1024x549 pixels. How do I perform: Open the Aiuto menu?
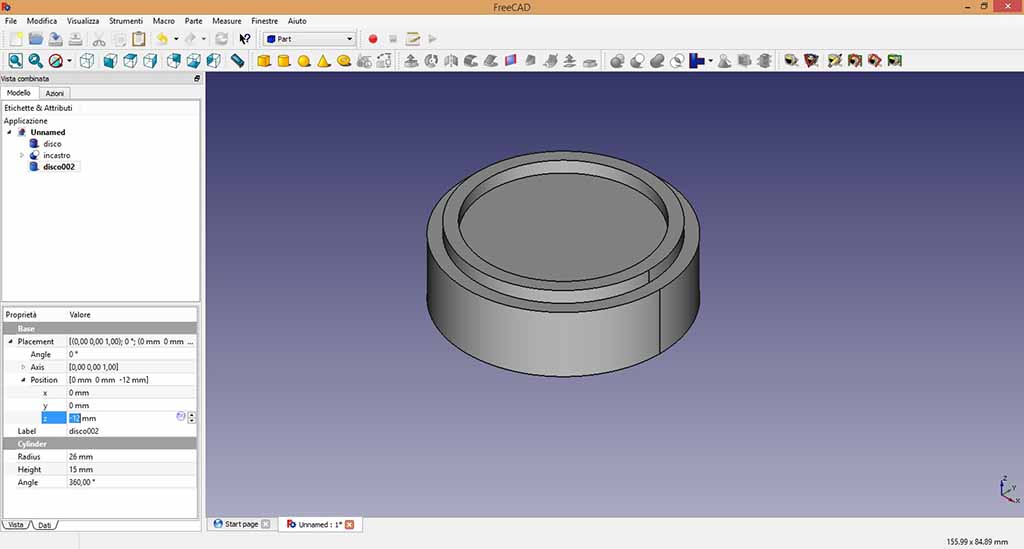click(x=297, y=21)
